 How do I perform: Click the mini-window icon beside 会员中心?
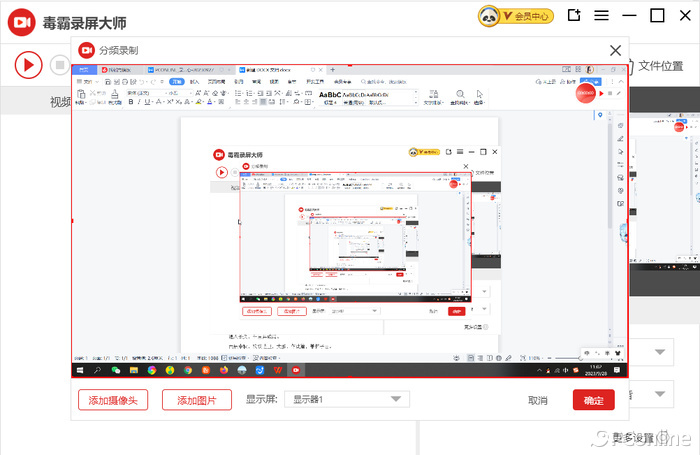tap(574, 16)
